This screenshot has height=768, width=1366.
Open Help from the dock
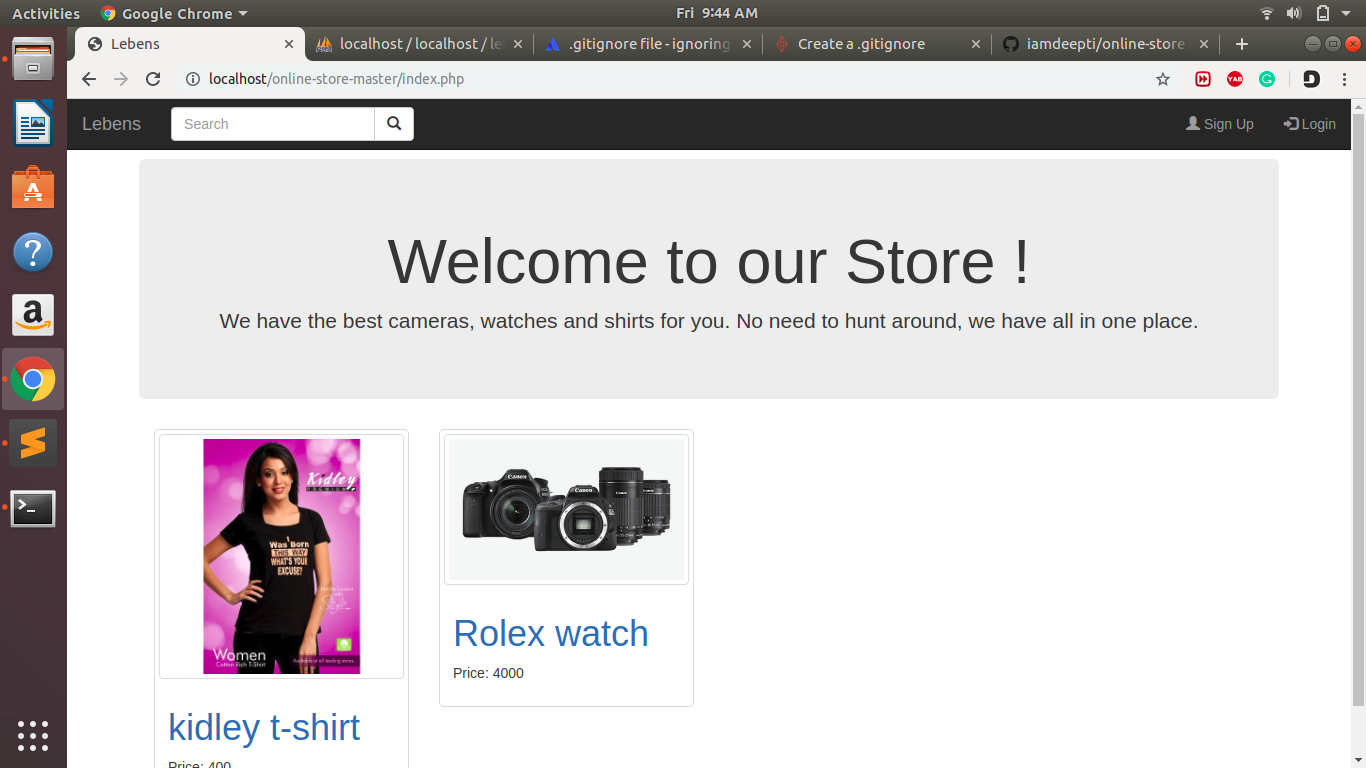33,252
